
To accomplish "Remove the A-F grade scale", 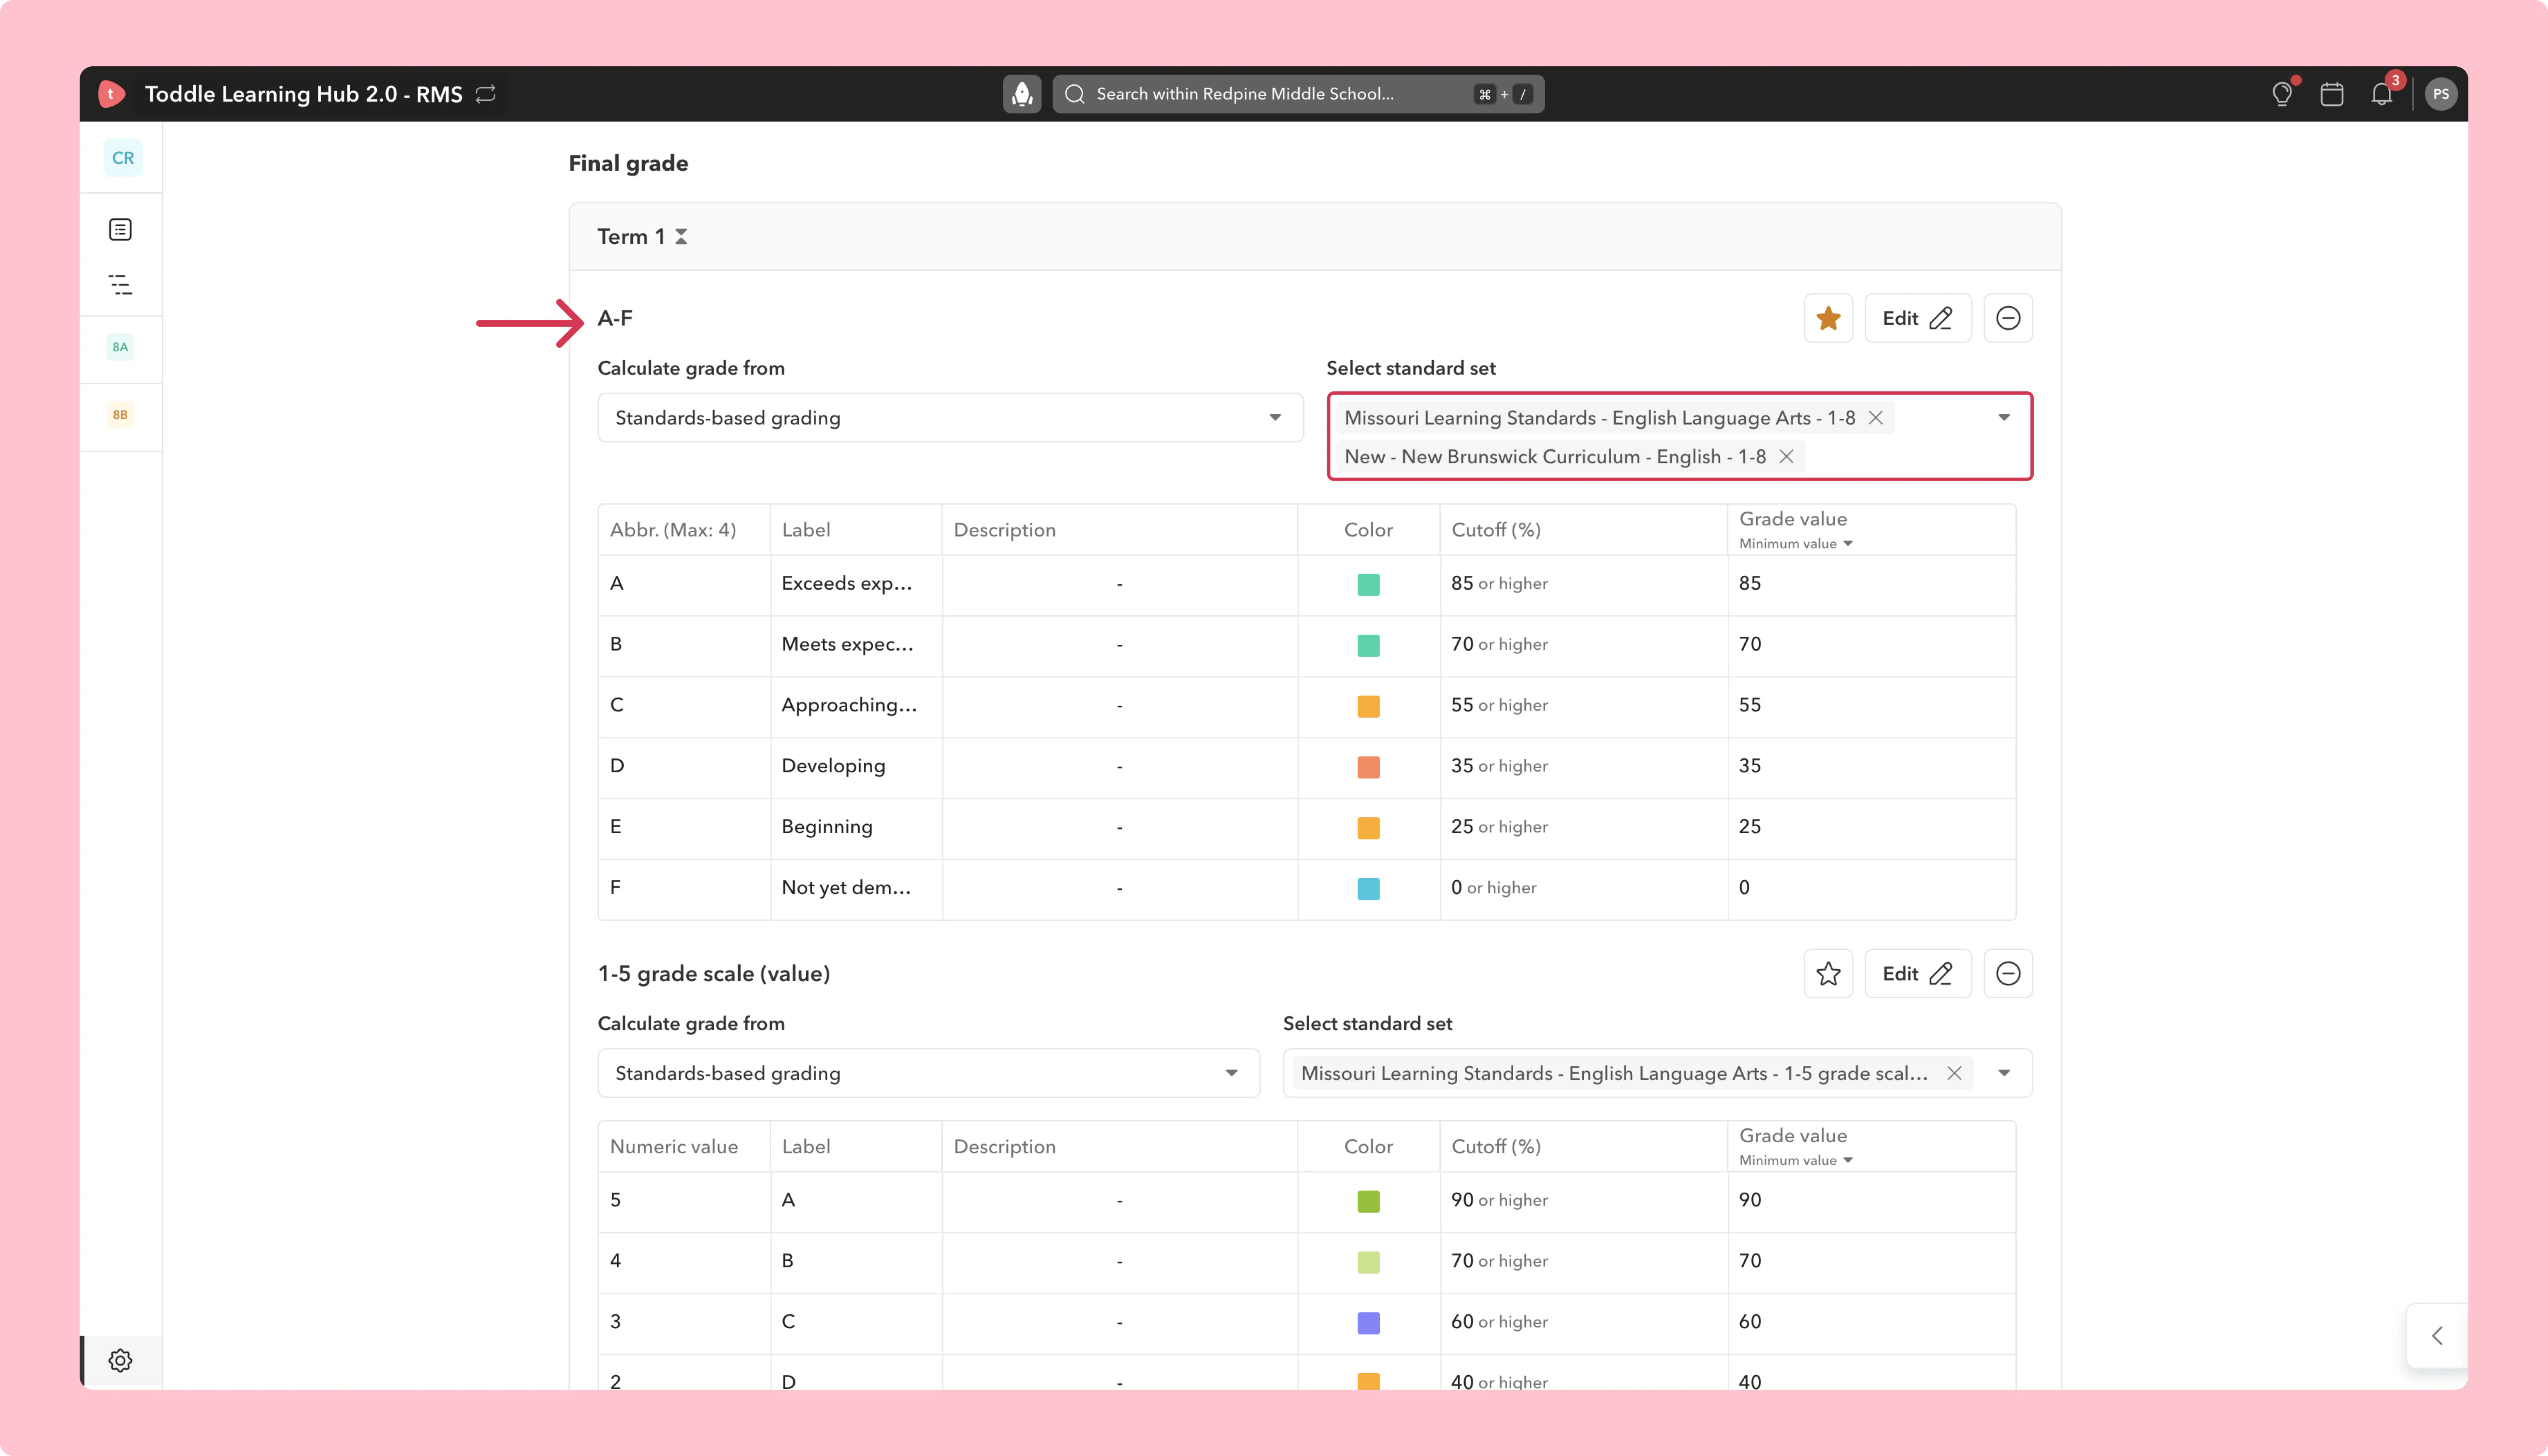I will pos(2008,318).
